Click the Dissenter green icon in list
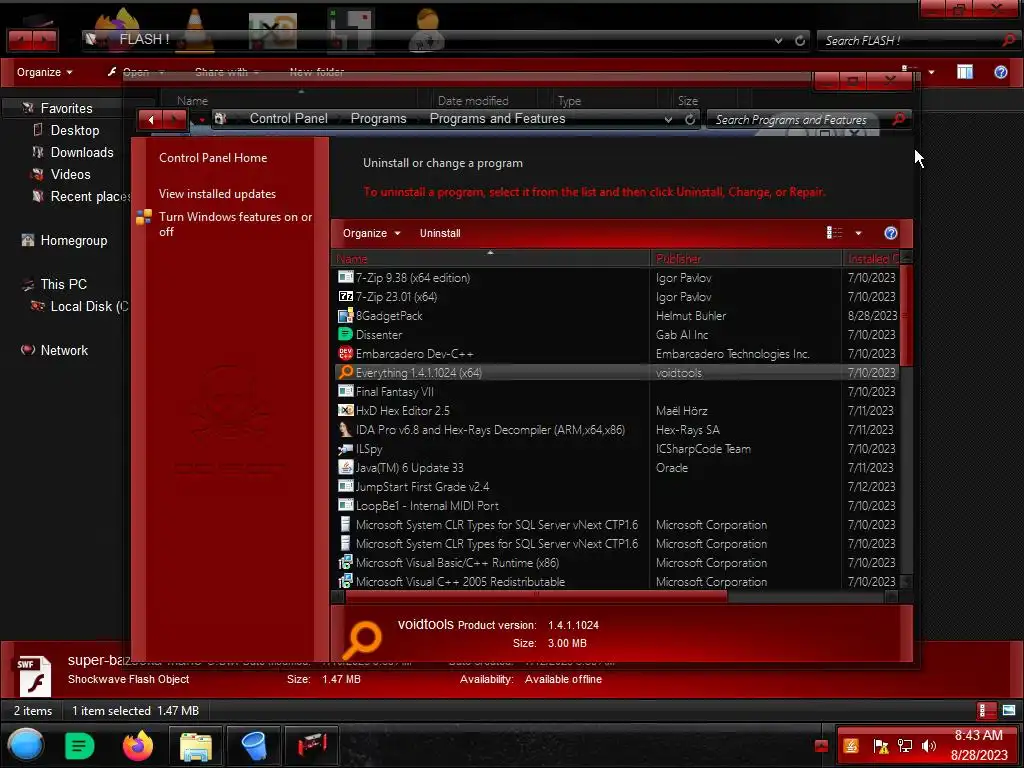Viewport: 1024px width, 768px height. click(x=345, y=334)
